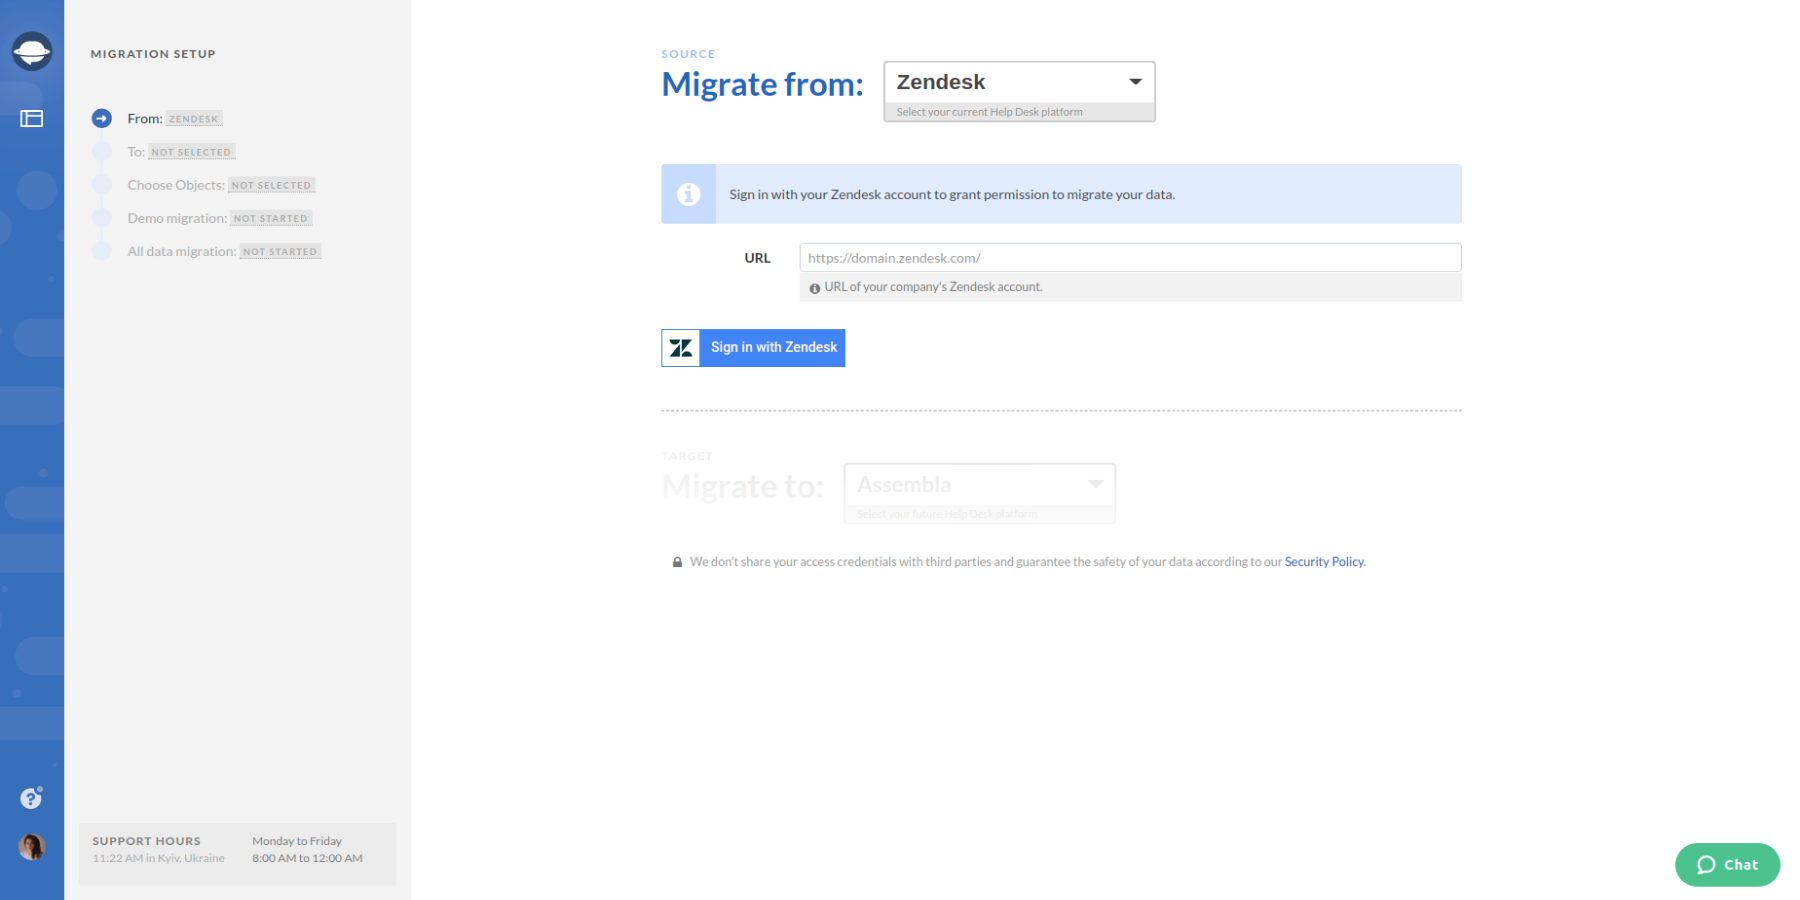Click the user avatar at sidebar bottom
This screenshot has width=1800, height=900.
coord(32,846)
